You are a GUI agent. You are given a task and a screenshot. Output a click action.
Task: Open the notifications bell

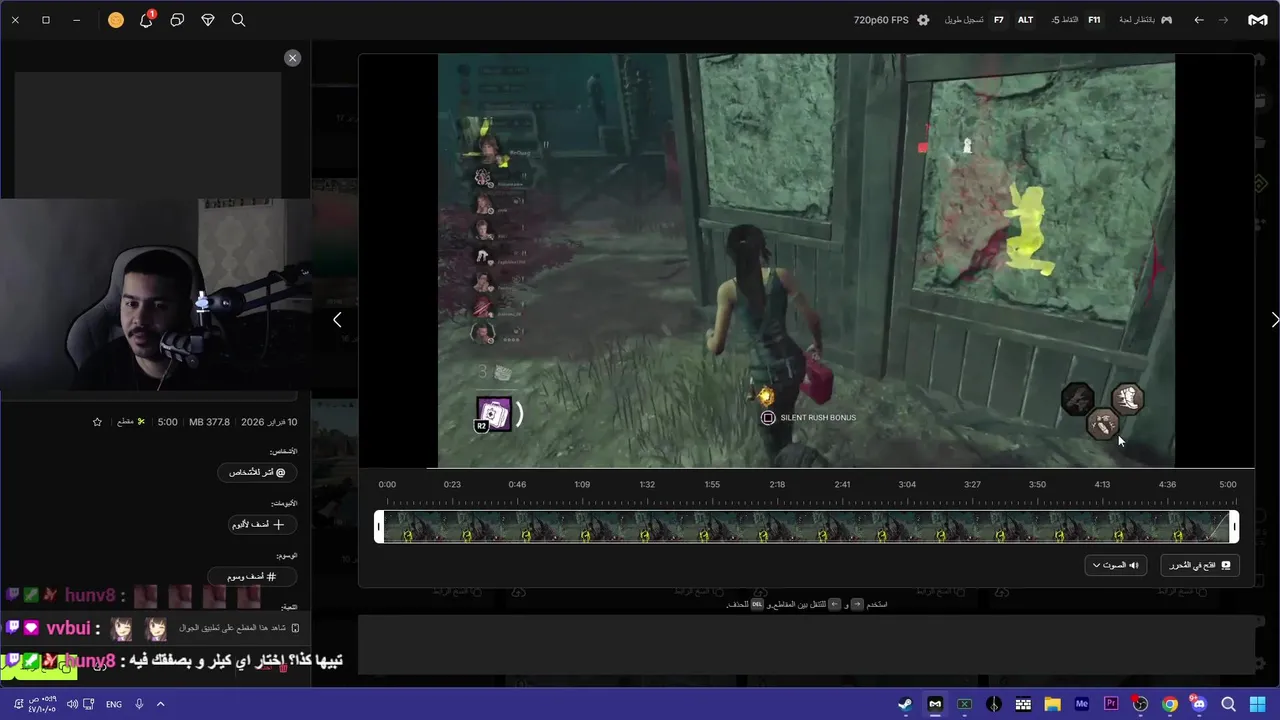coord(146,19)
